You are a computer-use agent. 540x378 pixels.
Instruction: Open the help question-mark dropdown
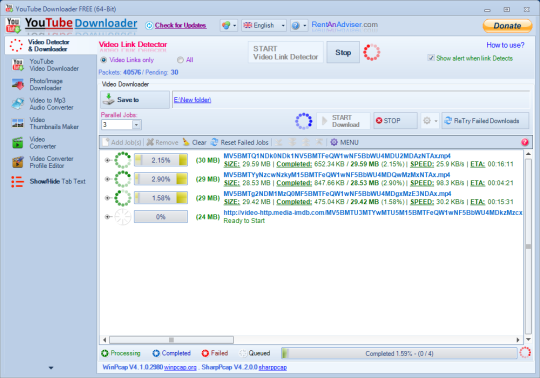coord(299,25)
